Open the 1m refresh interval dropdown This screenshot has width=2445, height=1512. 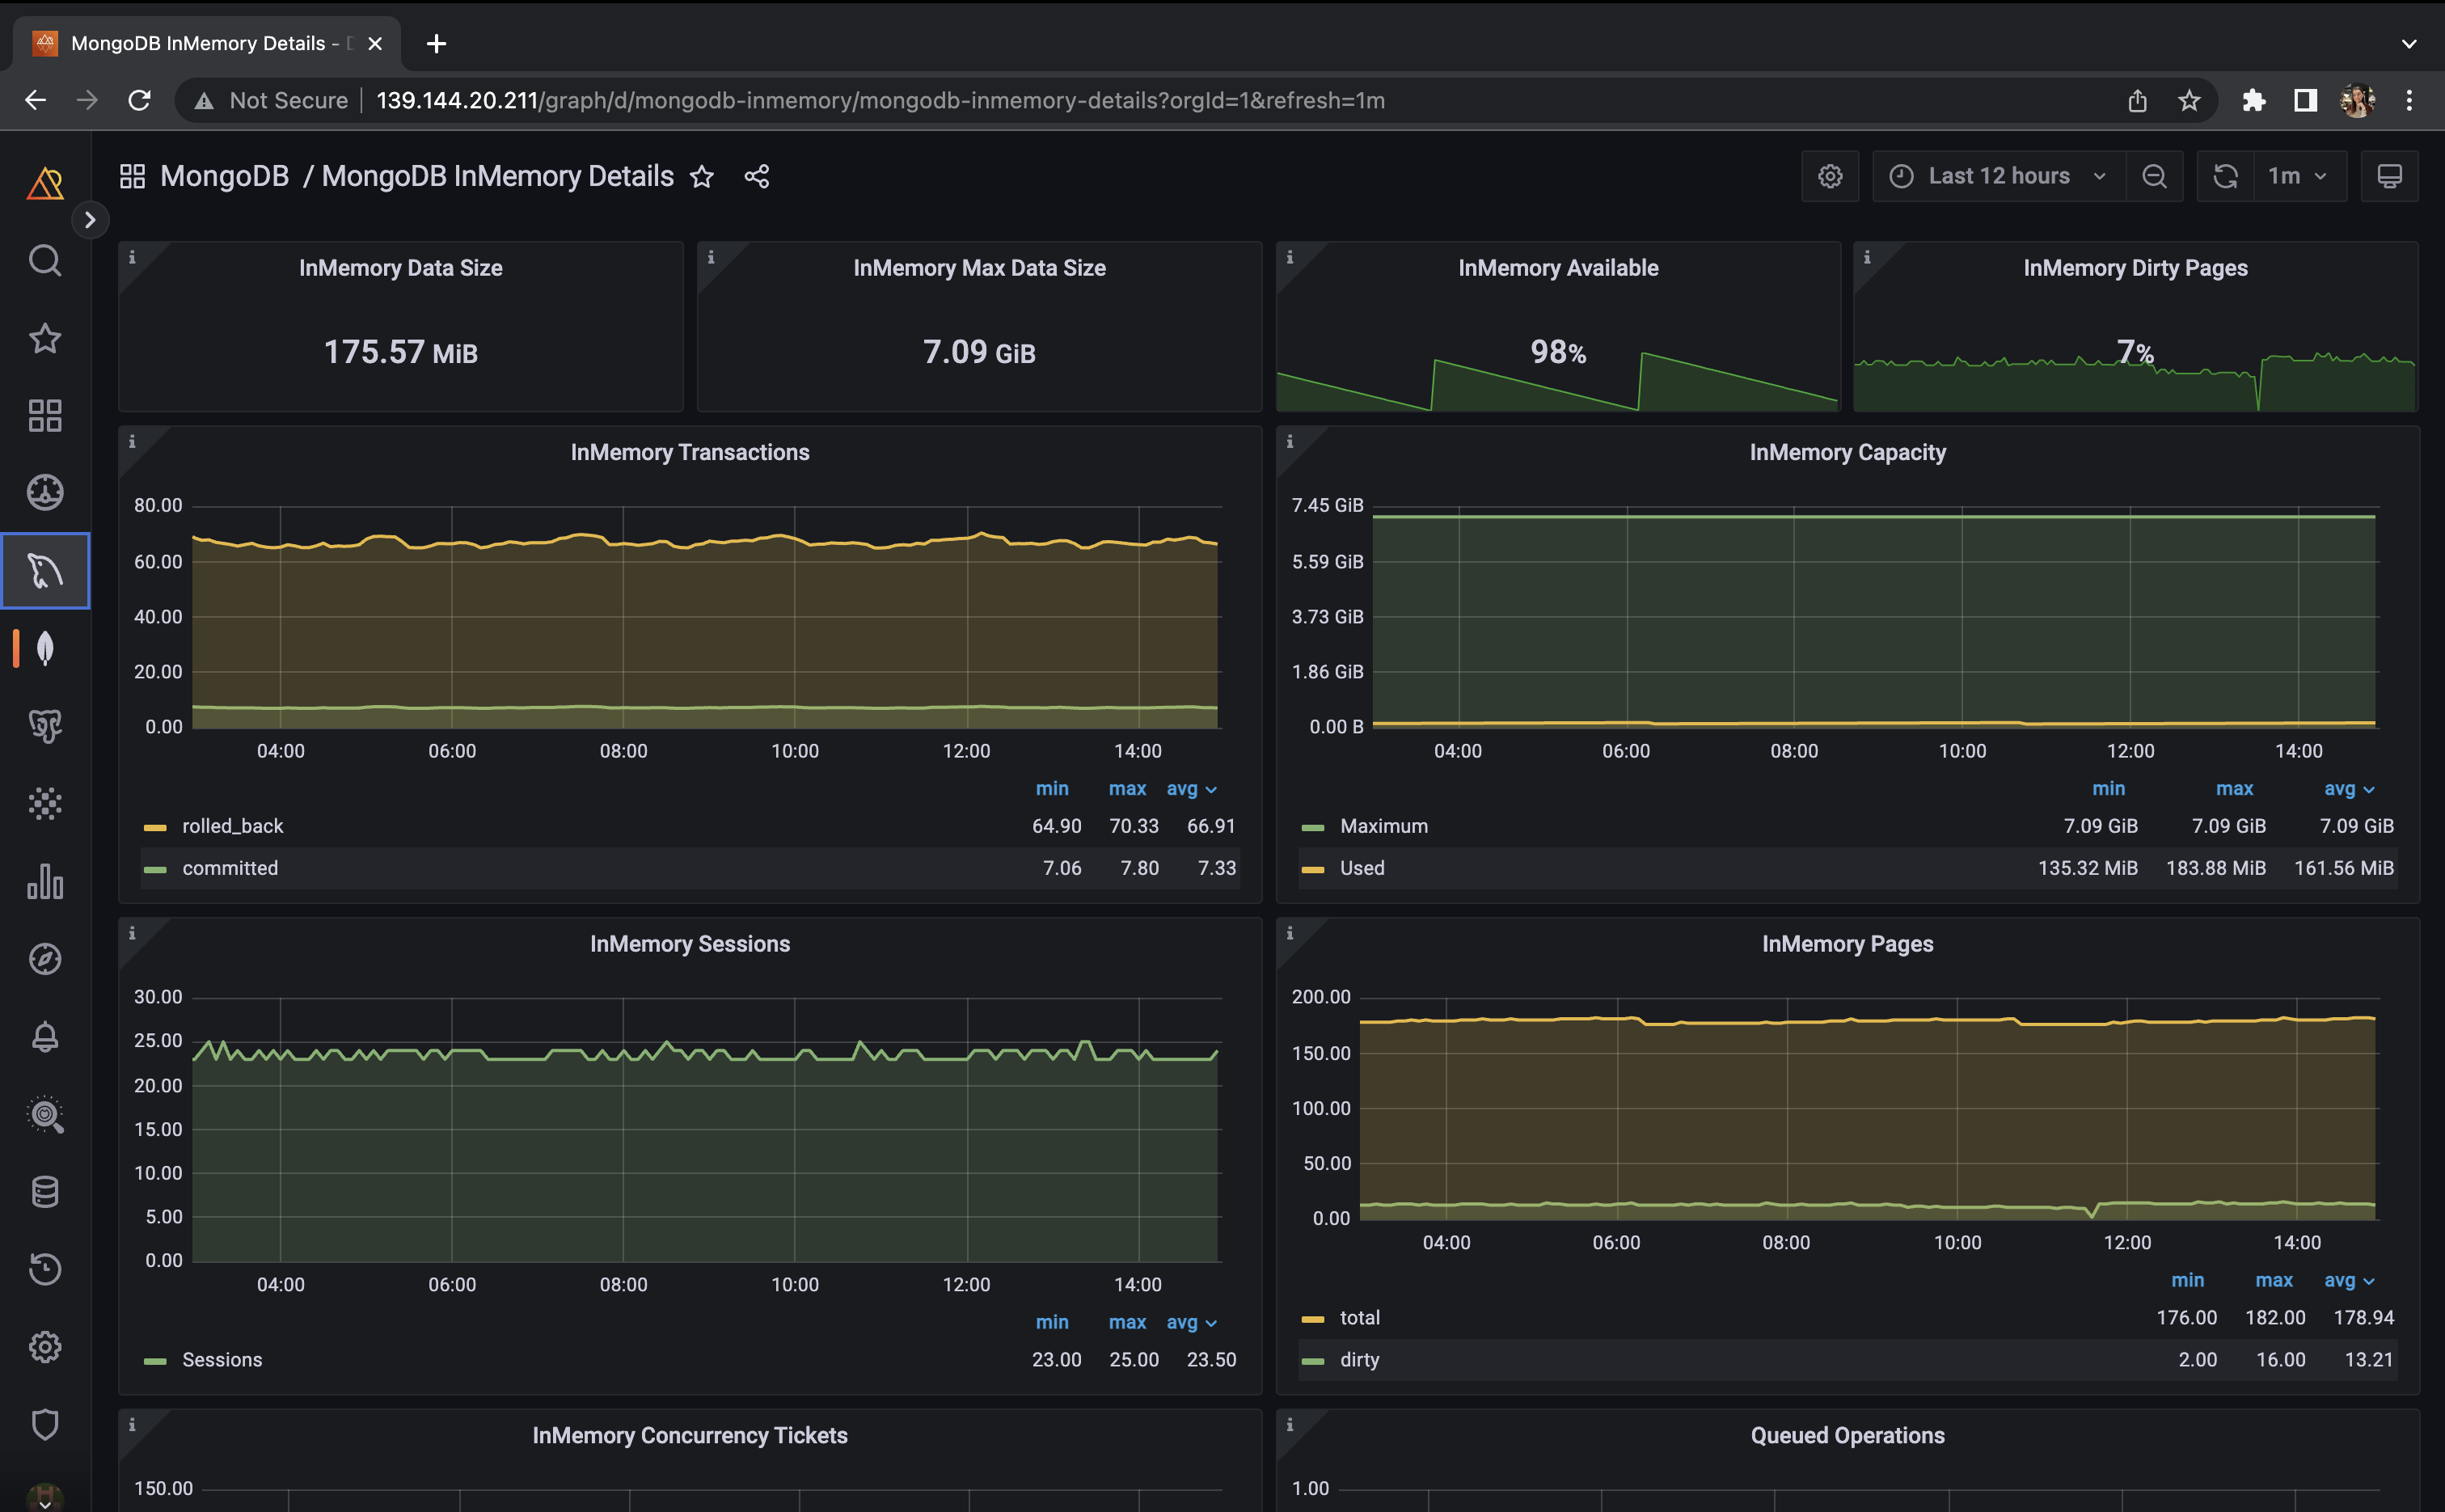2299,177
